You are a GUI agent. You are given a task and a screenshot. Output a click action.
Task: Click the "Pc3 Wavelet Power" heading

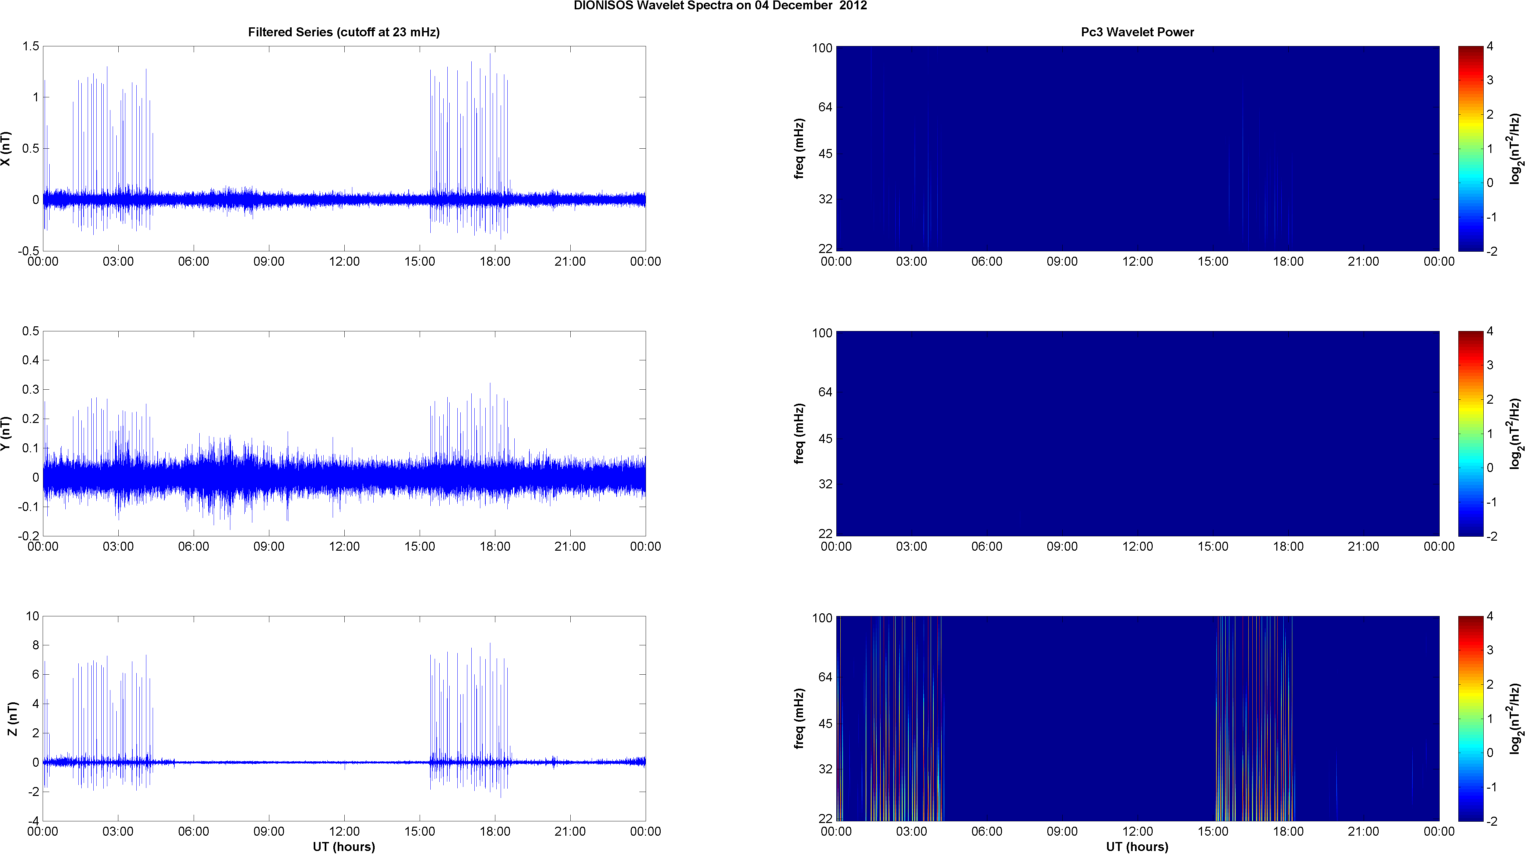pos(1137,32)
